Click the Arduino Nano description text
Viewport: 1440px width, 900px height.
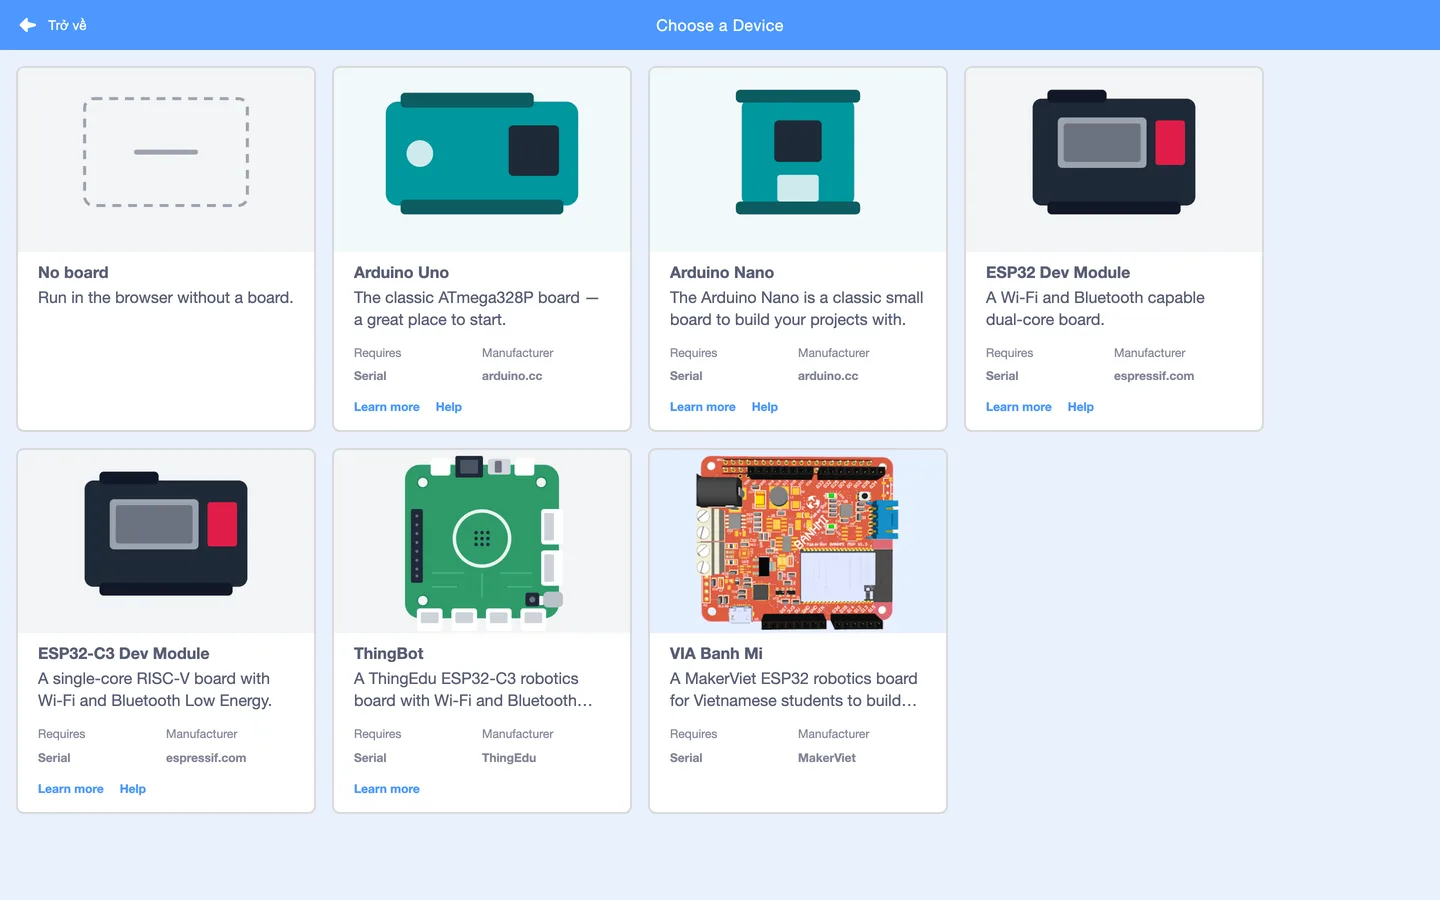[x=797, y=309]
